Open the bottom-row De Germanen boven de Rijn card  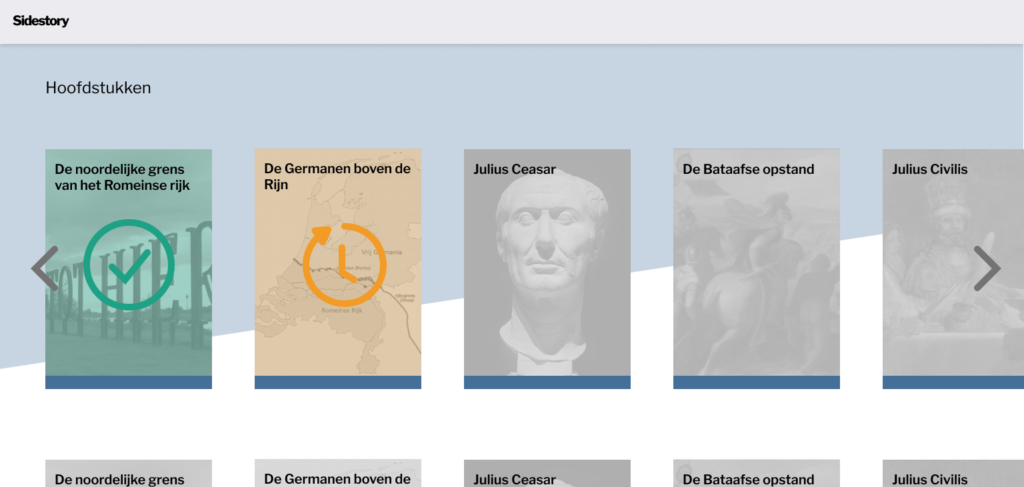[x=337, y=474]
